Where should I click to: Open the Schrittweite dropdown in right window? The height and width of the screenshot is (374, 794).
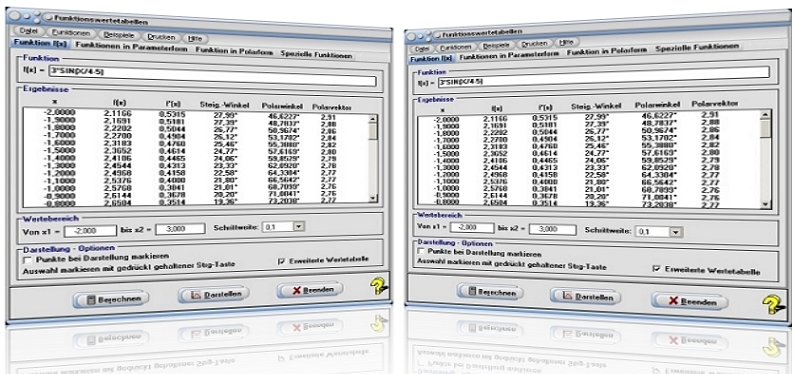click(x=676, y=232)
